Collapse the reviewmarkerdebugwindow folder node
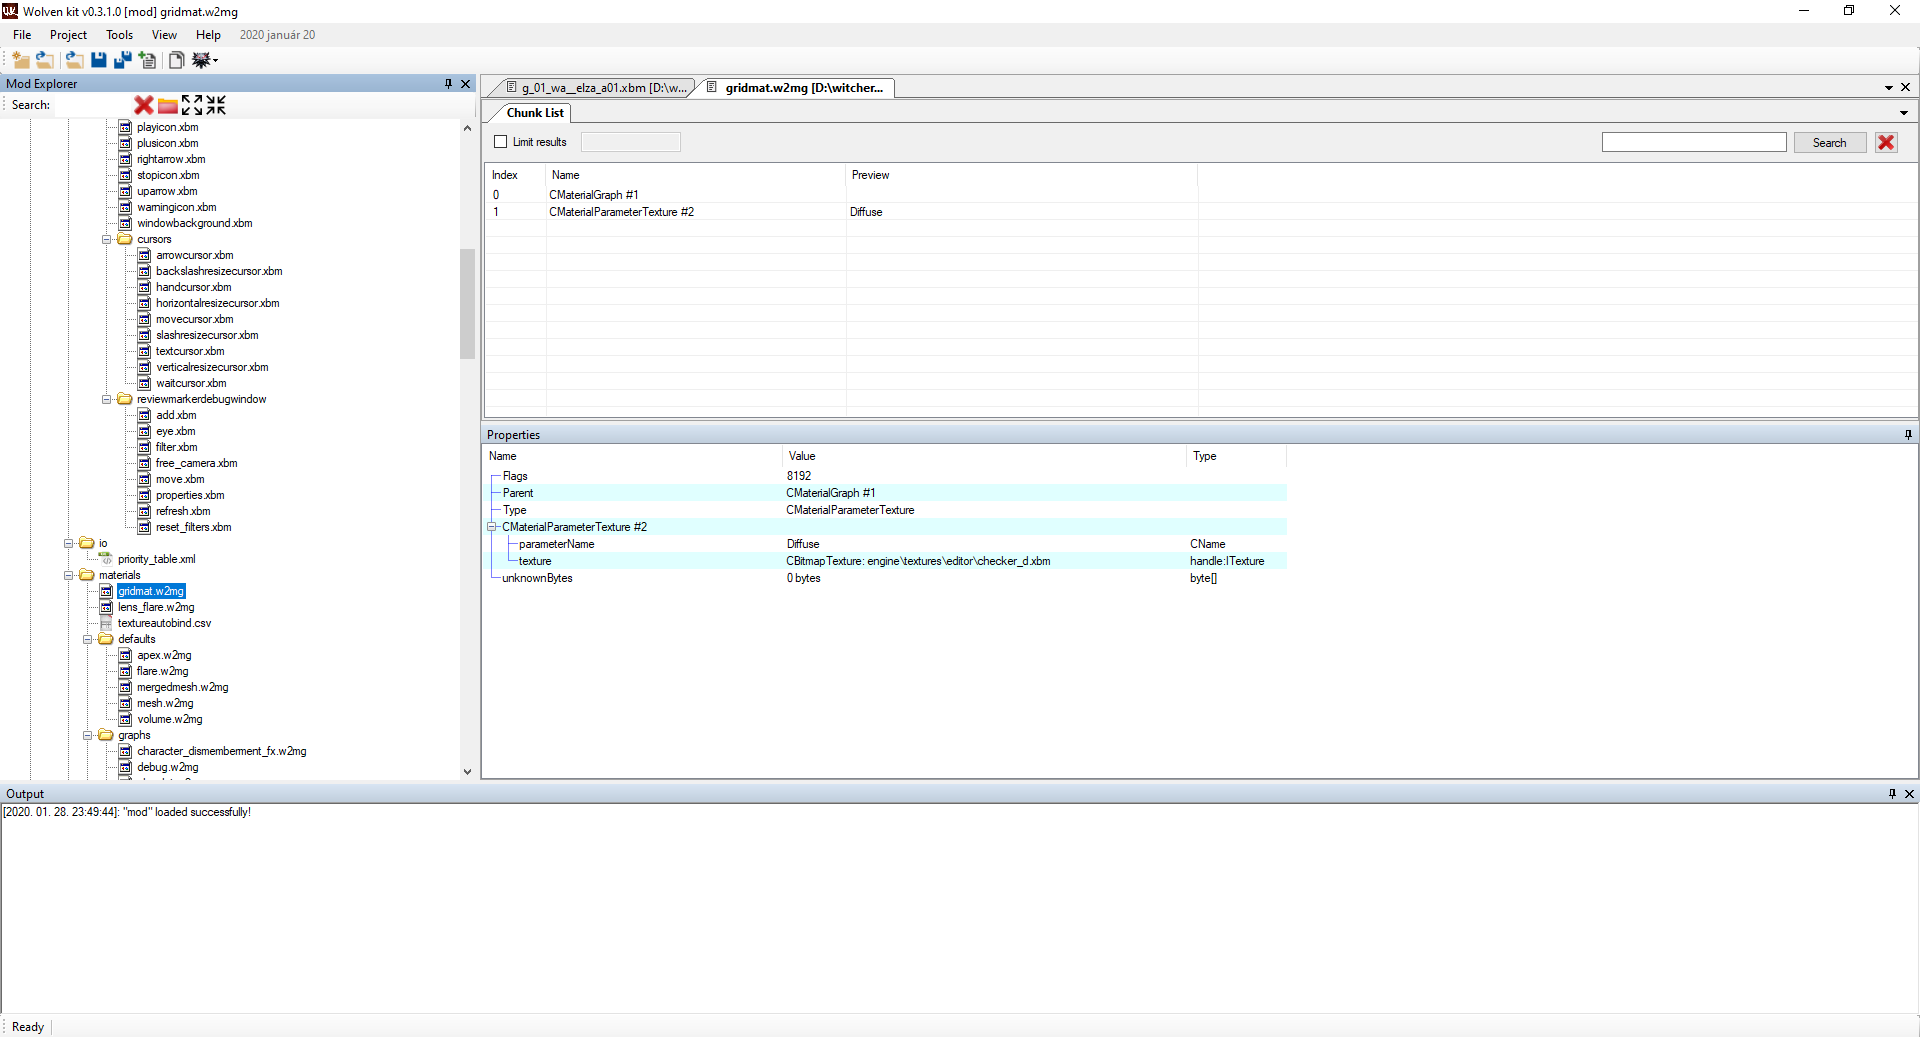 [x=106, y=400]
